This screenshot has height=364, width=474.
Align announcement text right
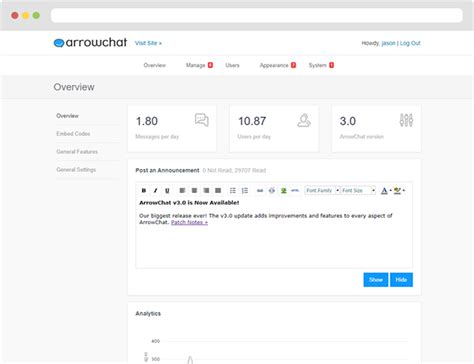206,190
